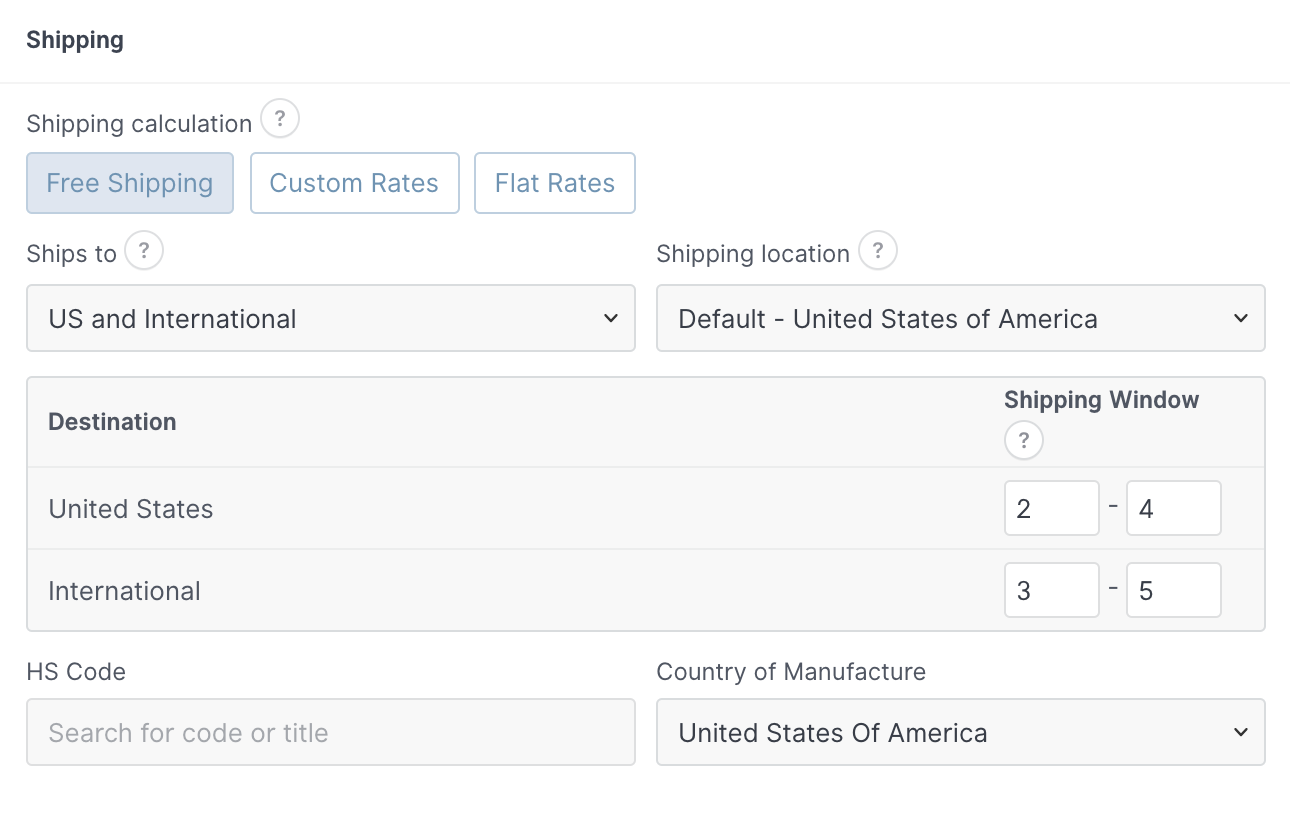Select the Flat Rates option

point(554,183)
